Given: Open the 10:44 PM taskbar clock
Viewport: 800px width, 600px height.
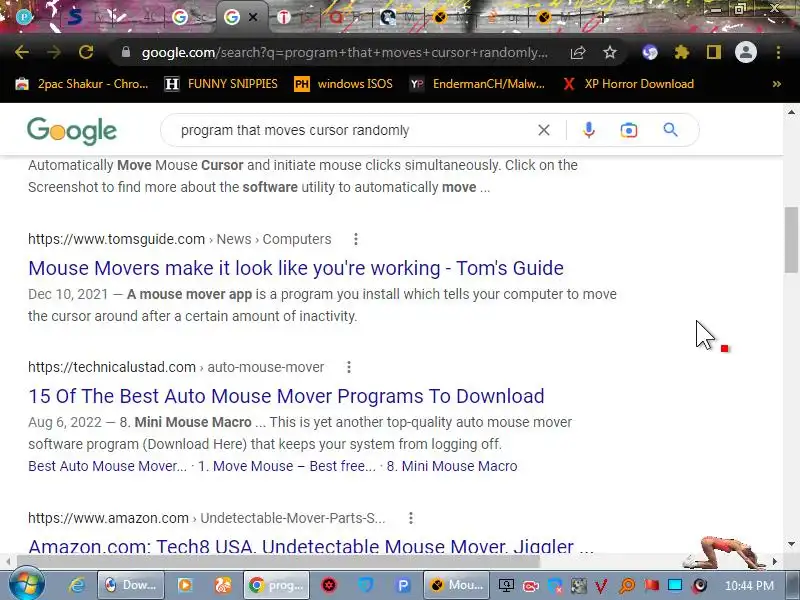Looking at the screenshot, I should click(749, 585).
